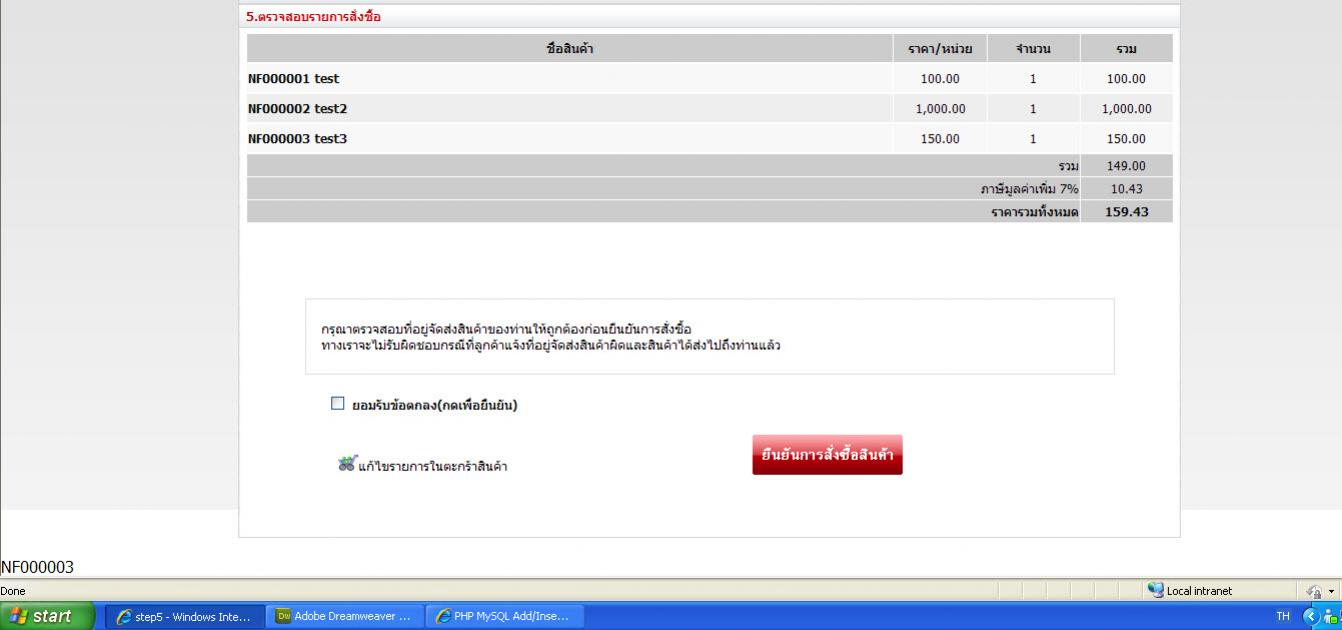Click unit price 1,000.00 of test2
The image size is (1342, 630).
pos(940,109)
